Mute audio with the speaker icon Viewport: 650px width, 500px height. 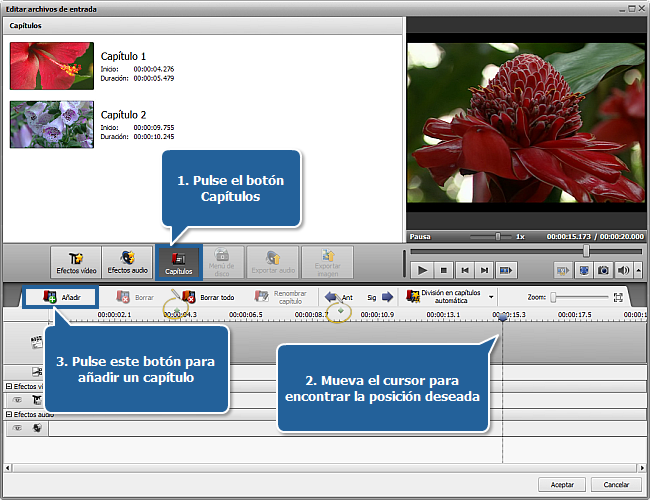[x=624, y=270]
